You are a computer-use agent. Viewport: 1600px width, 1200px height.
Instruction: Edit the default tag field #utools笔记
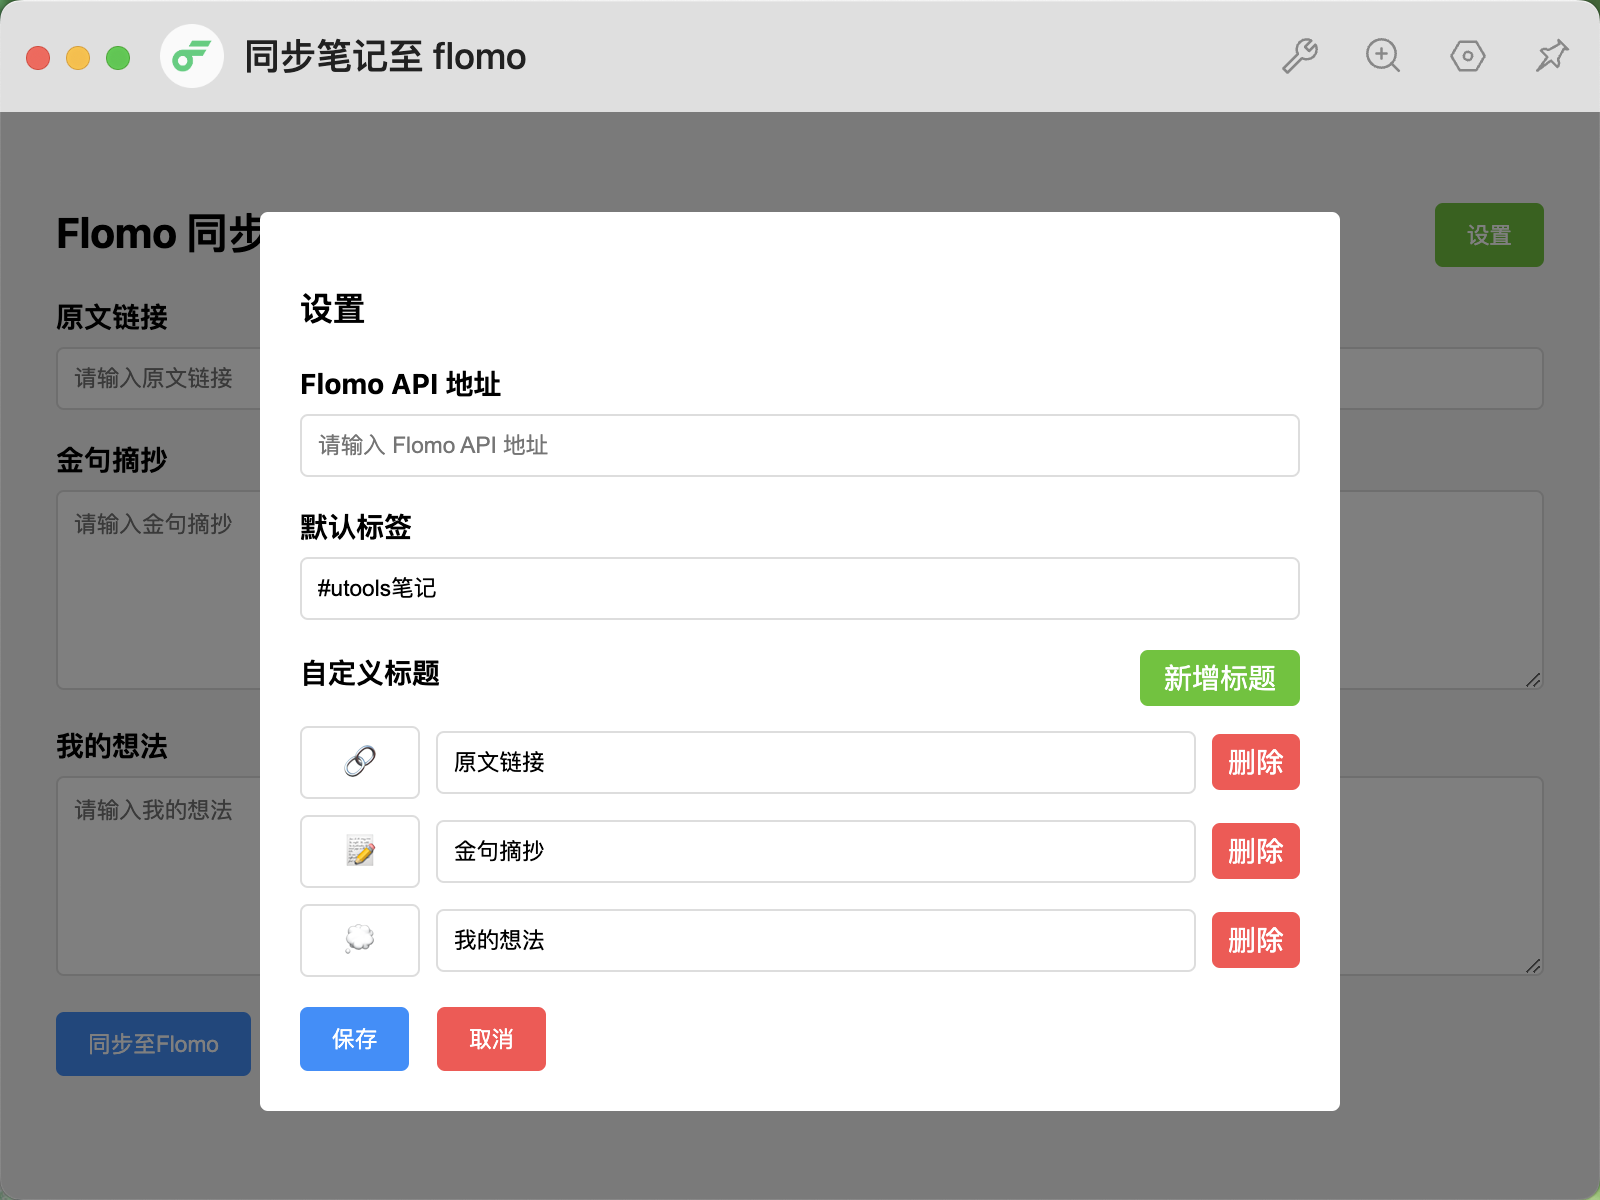[800, 588]
